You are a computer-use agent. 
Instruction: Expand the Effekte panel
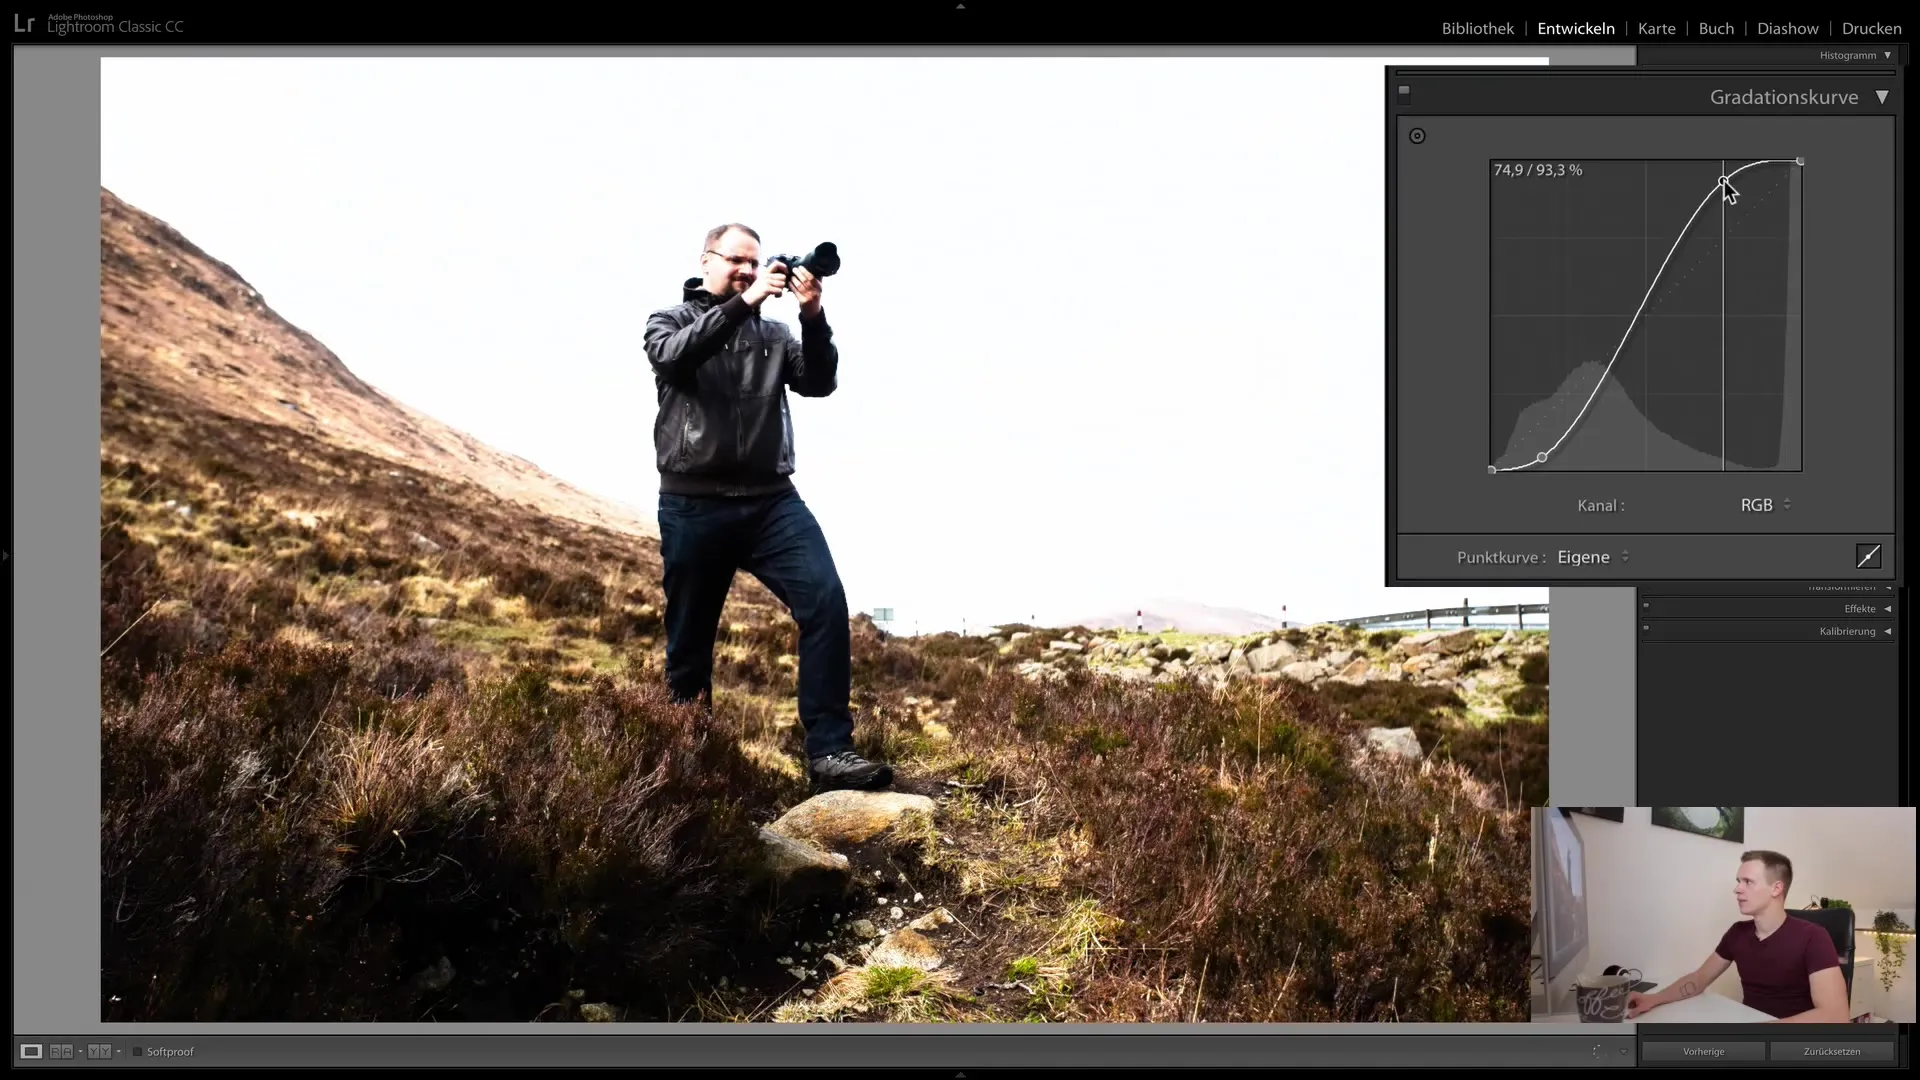[1887, 608]
